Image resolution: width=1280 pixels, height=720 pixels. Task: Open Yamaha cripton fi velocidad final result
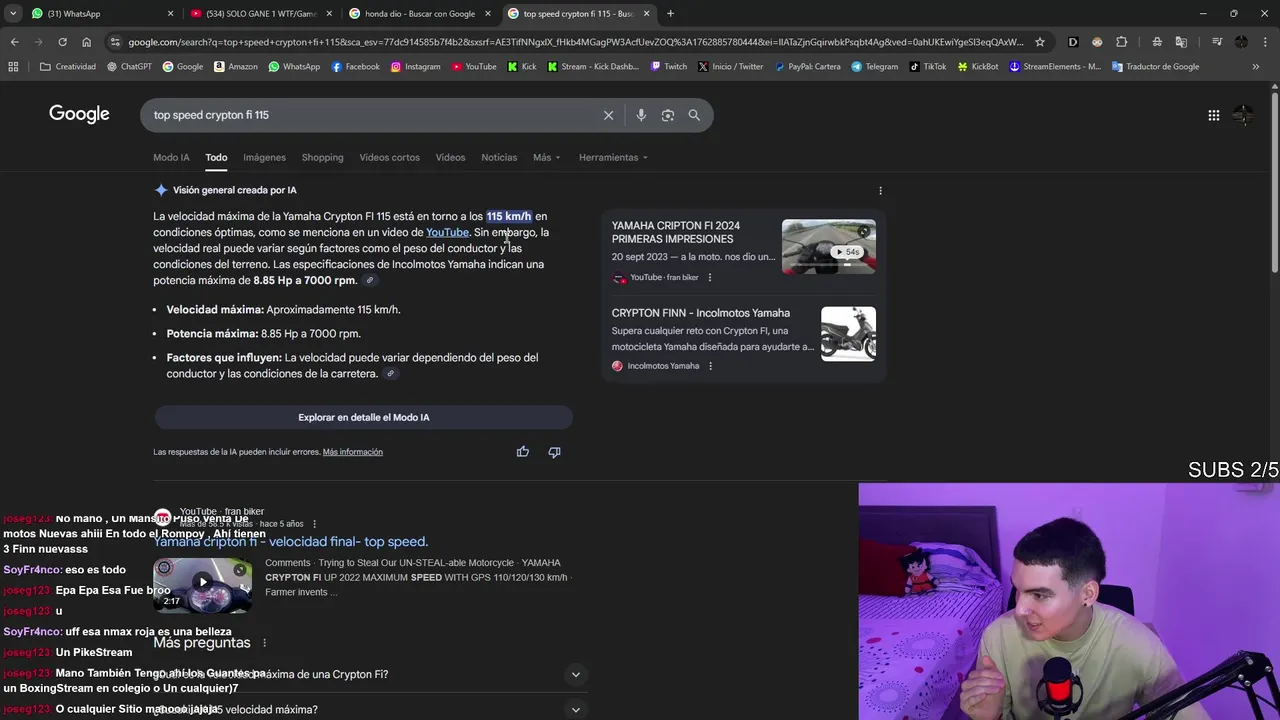click(291, 542)
